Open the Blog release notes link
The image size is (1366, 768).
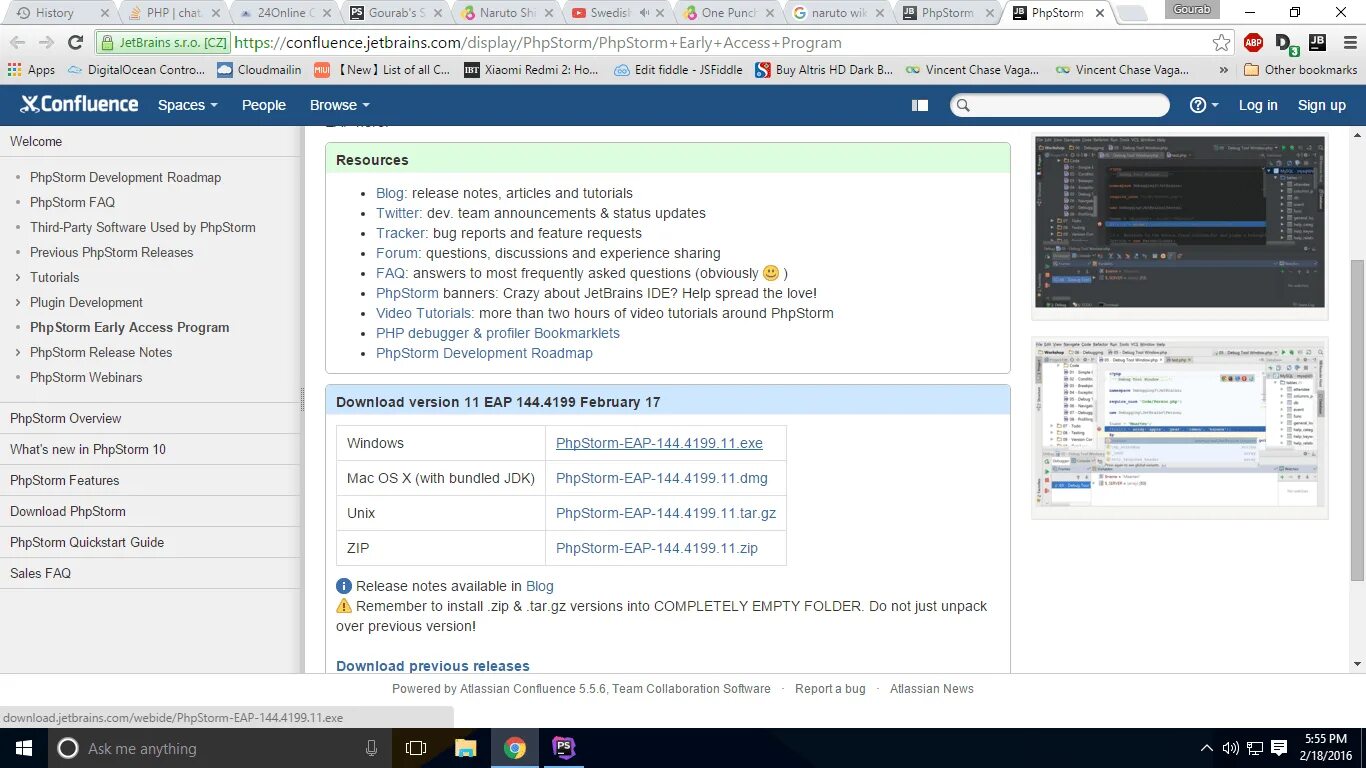540,586
